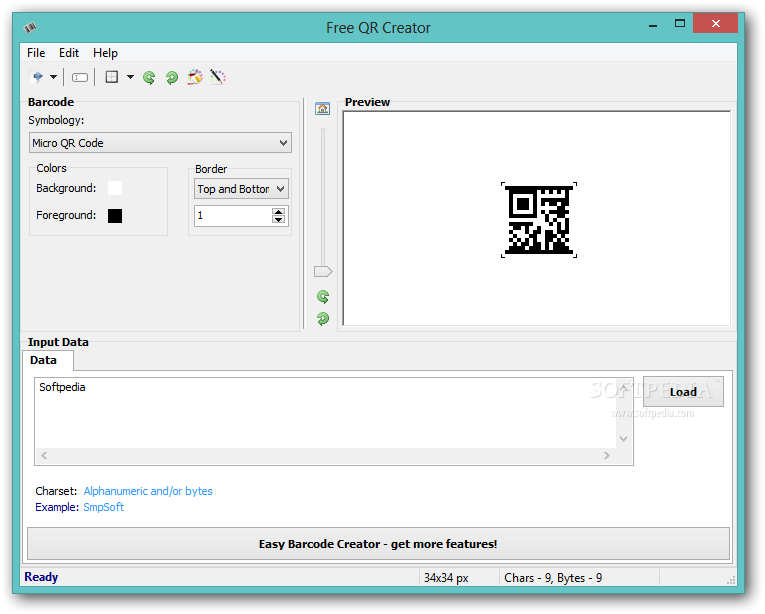Image resolution: width=765 pixels, height=614 pixels.
Task: Click the zoom slider thumb
Action: pyautogui.click(x=323, y=271)
